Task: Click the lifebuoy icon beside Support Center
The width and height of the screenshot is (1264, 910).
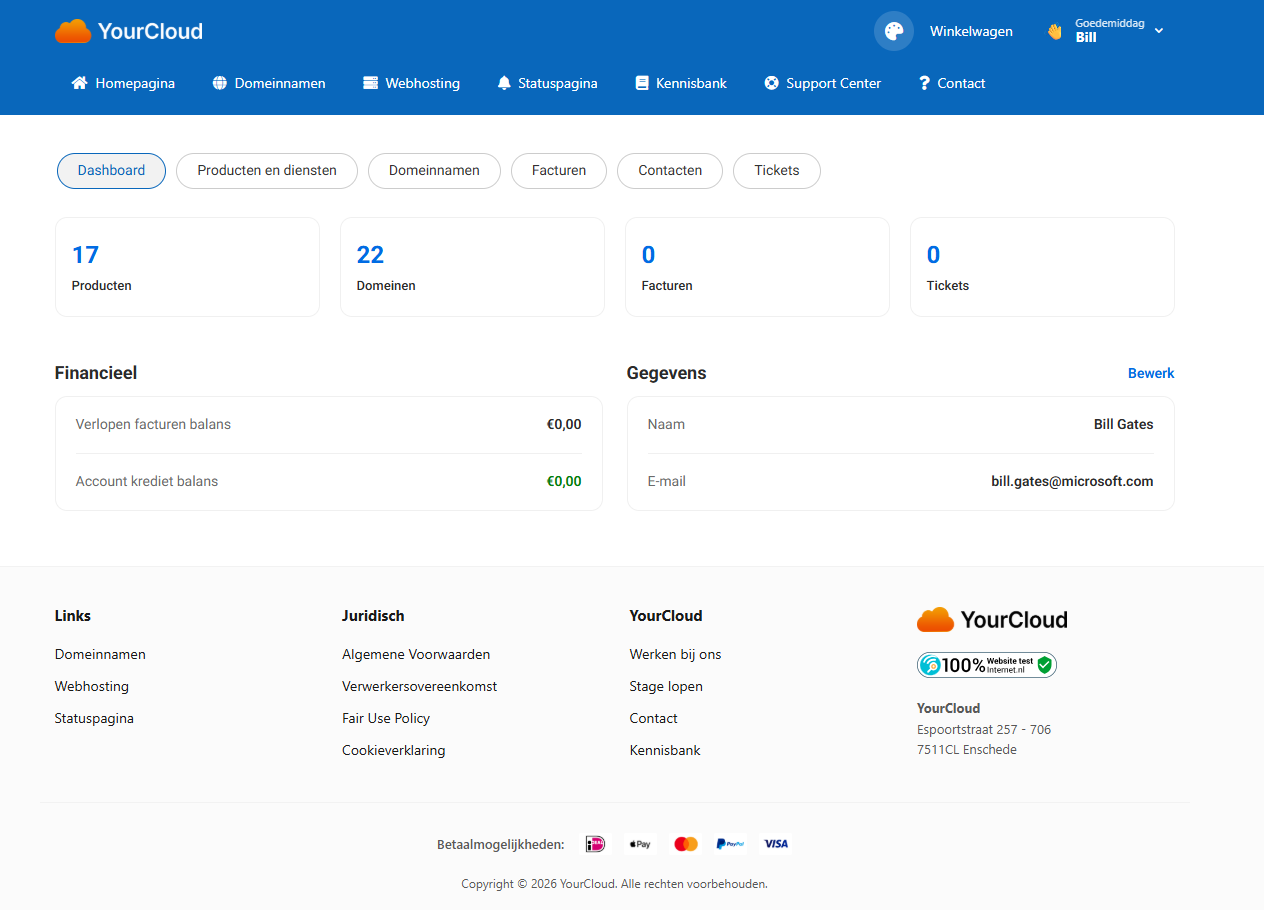Action: (x=771, y=83)
